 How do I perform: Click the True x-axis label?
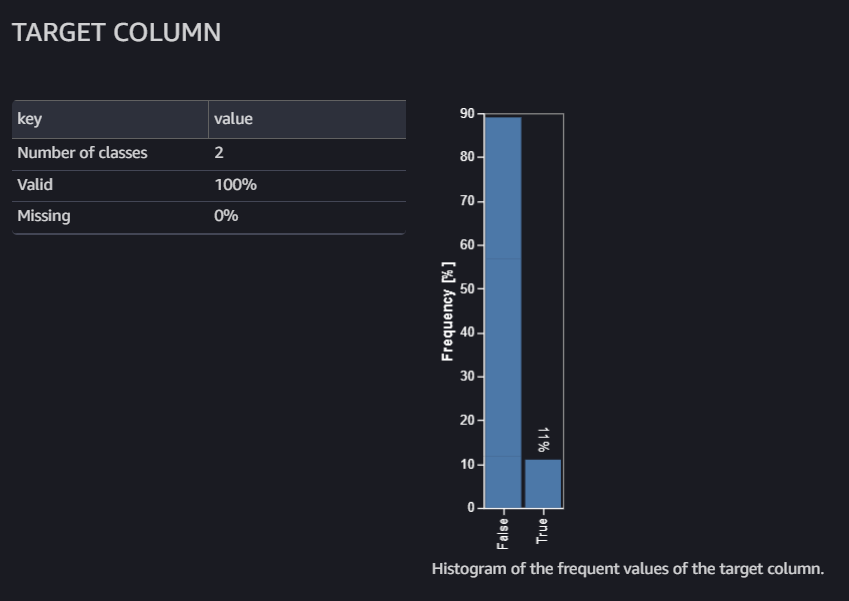coord(542,531)
